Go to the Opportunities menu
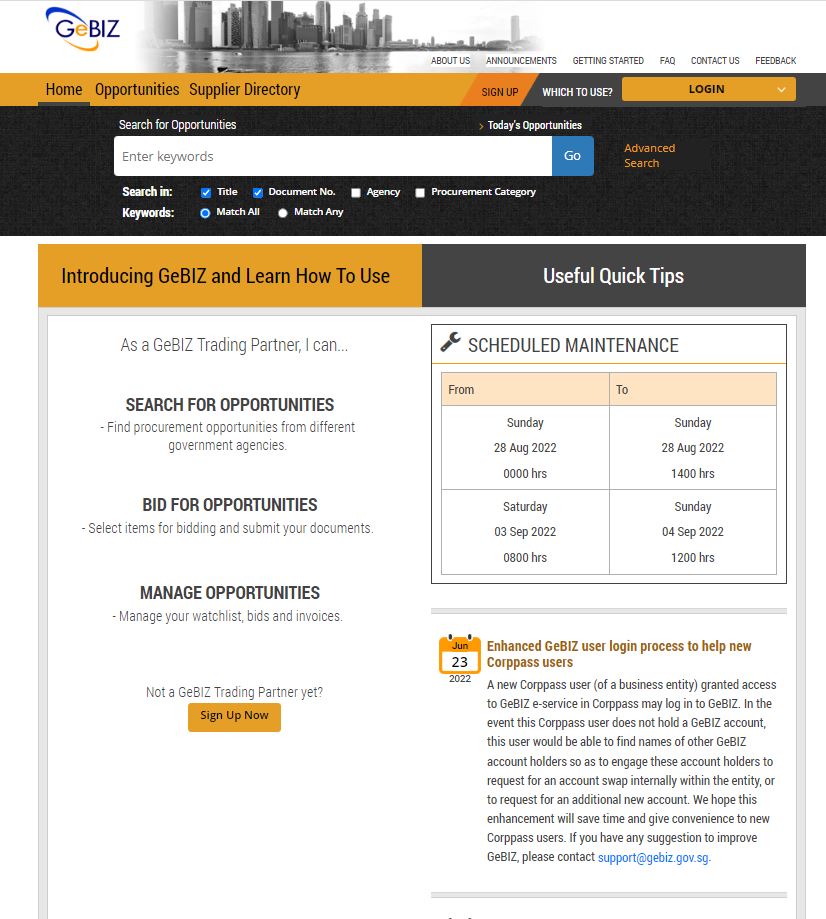Screen dimensions: 826x919 point(137,90)
